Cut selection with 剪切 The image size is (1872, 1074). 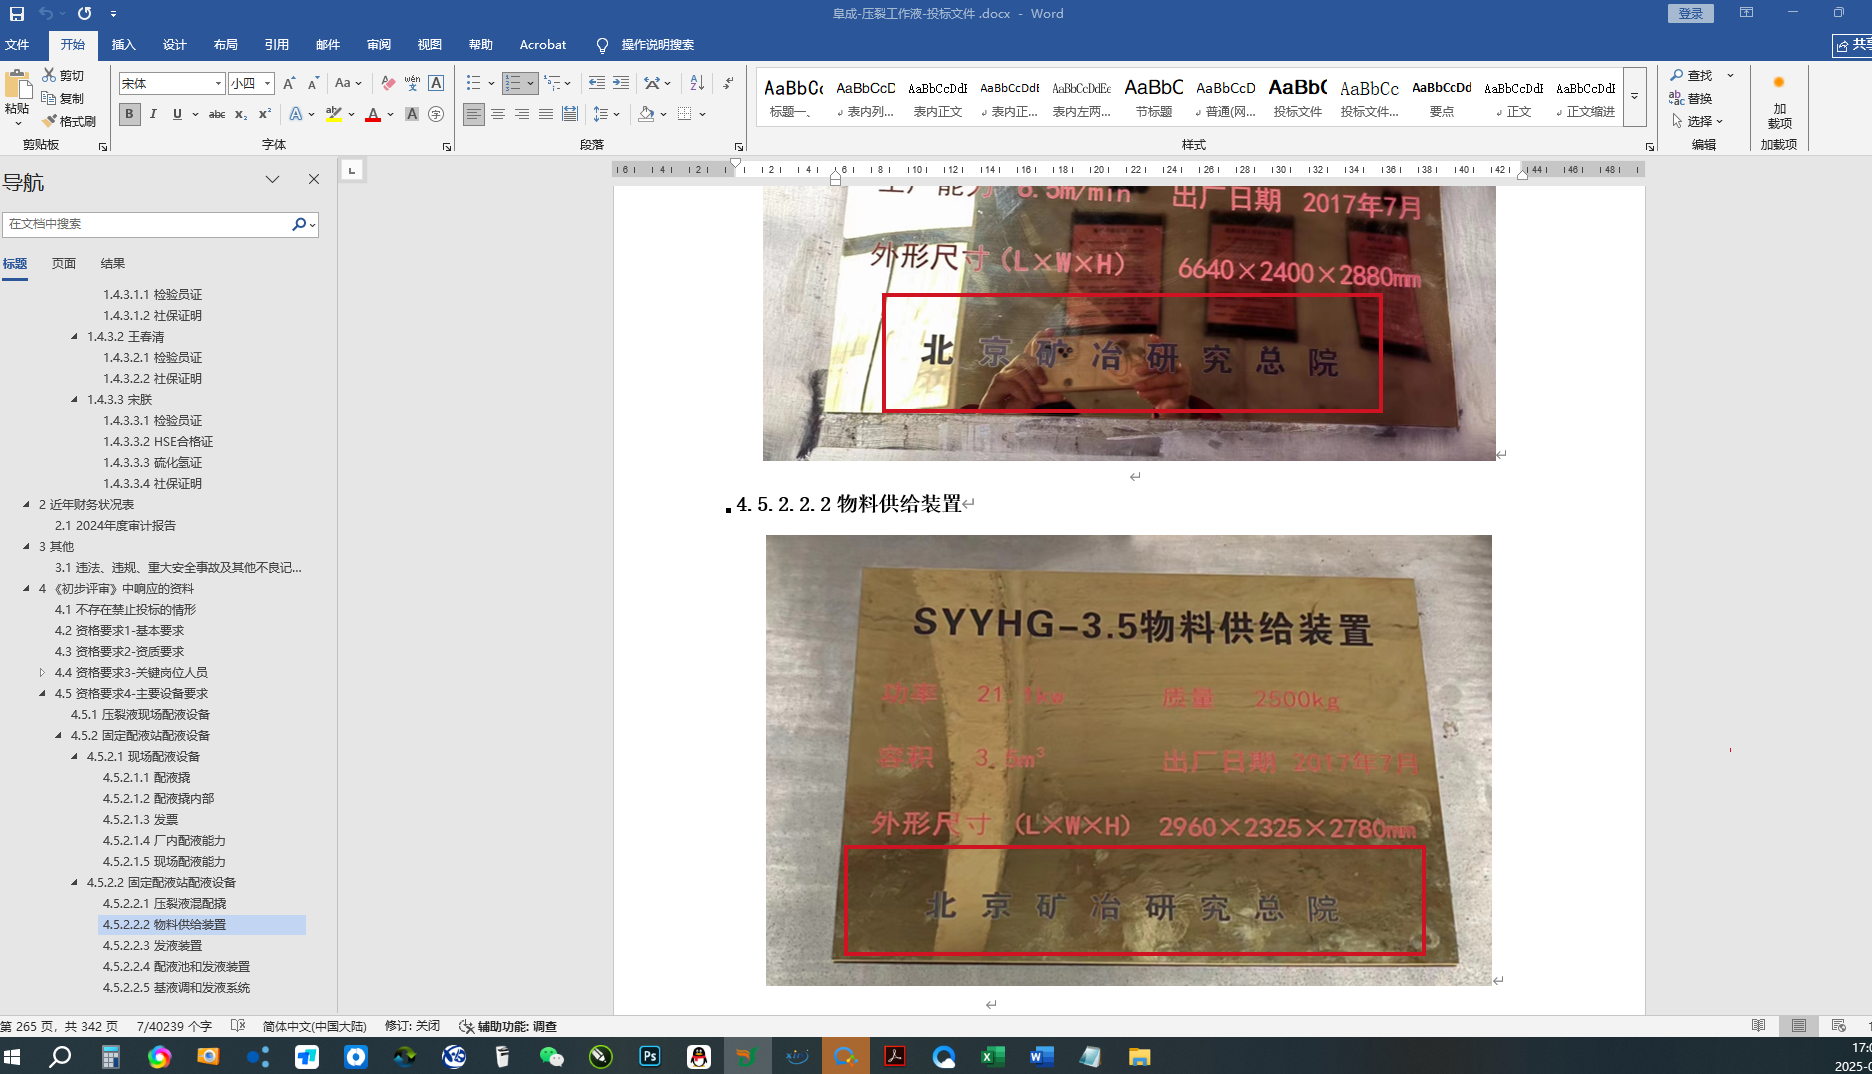point(63,75)
